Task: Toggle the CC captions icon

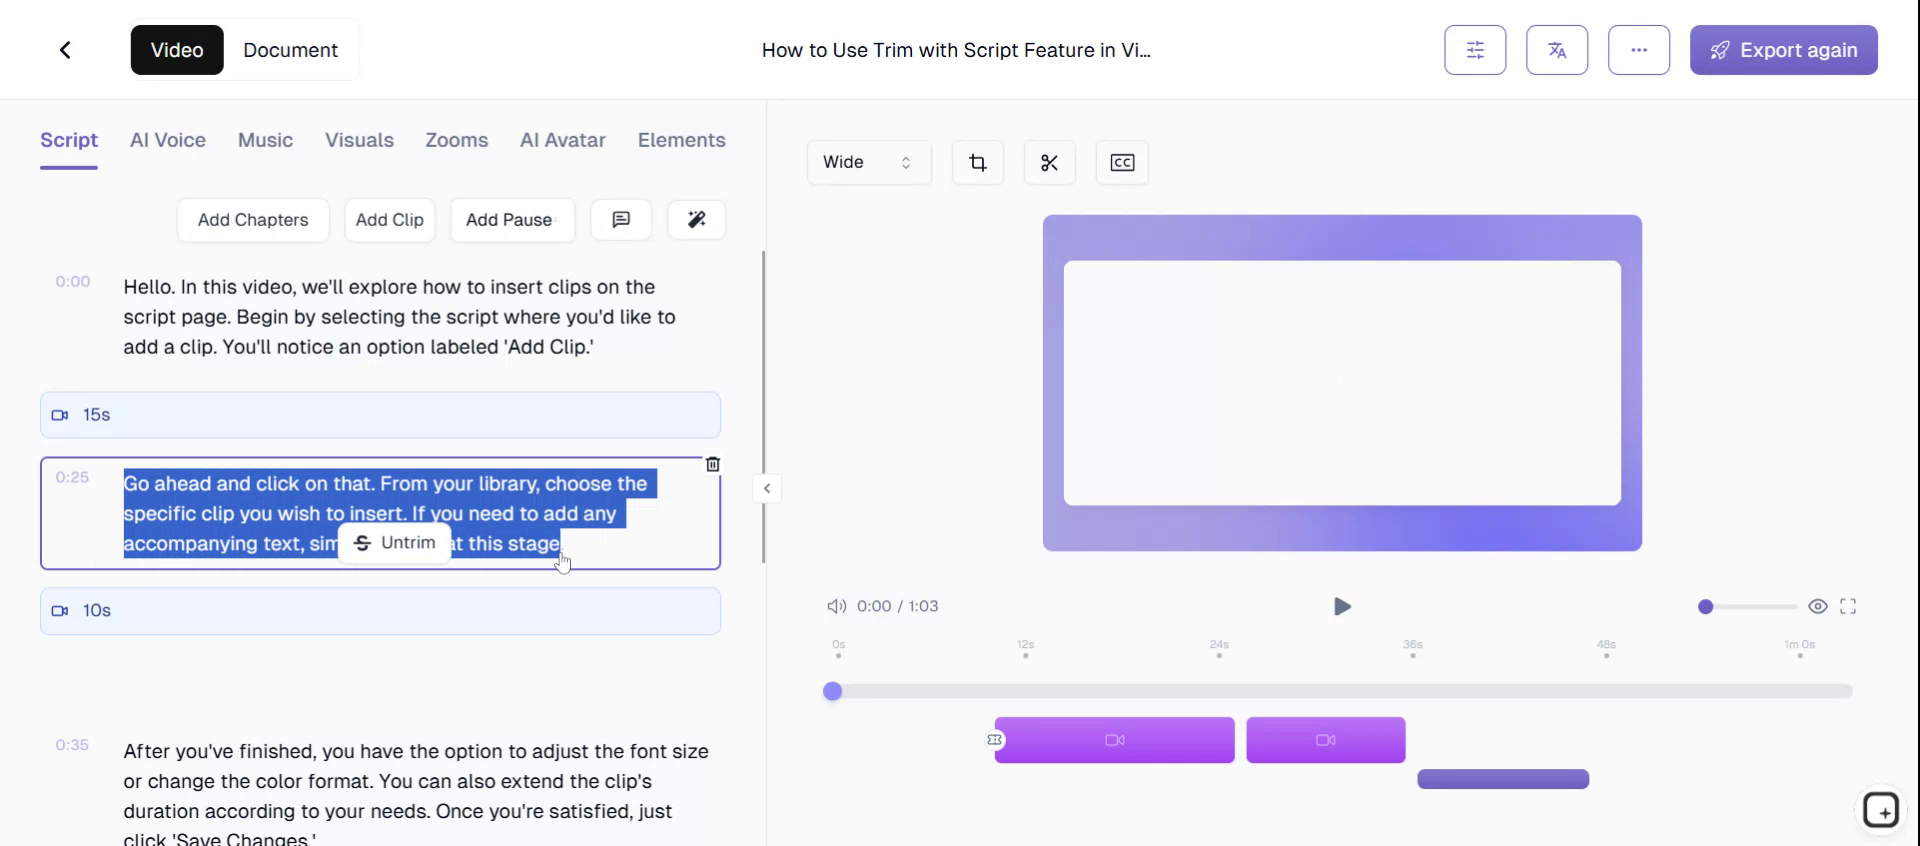Action: pyautogui.click(x=1122, y=162)
